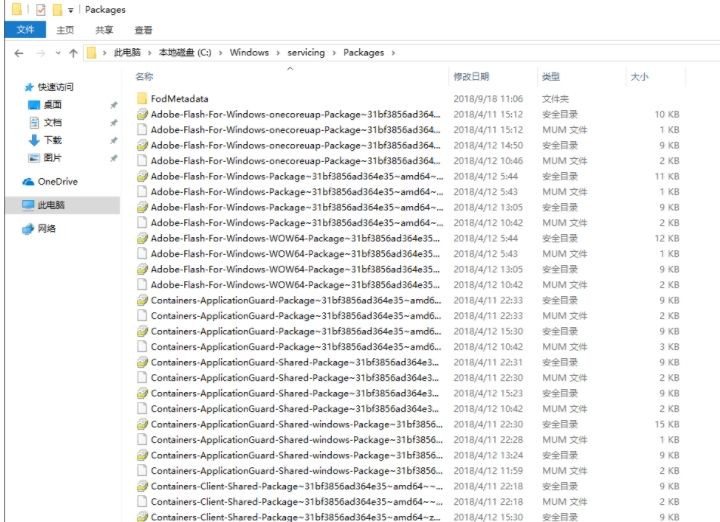
Task: Click the FodMetadata folder icon
Action: (142, 98)
